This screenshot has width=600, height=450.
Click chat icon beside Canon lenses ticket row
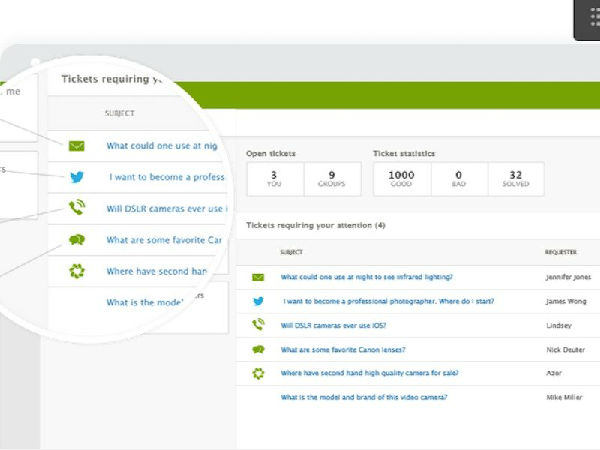point(258,349)
